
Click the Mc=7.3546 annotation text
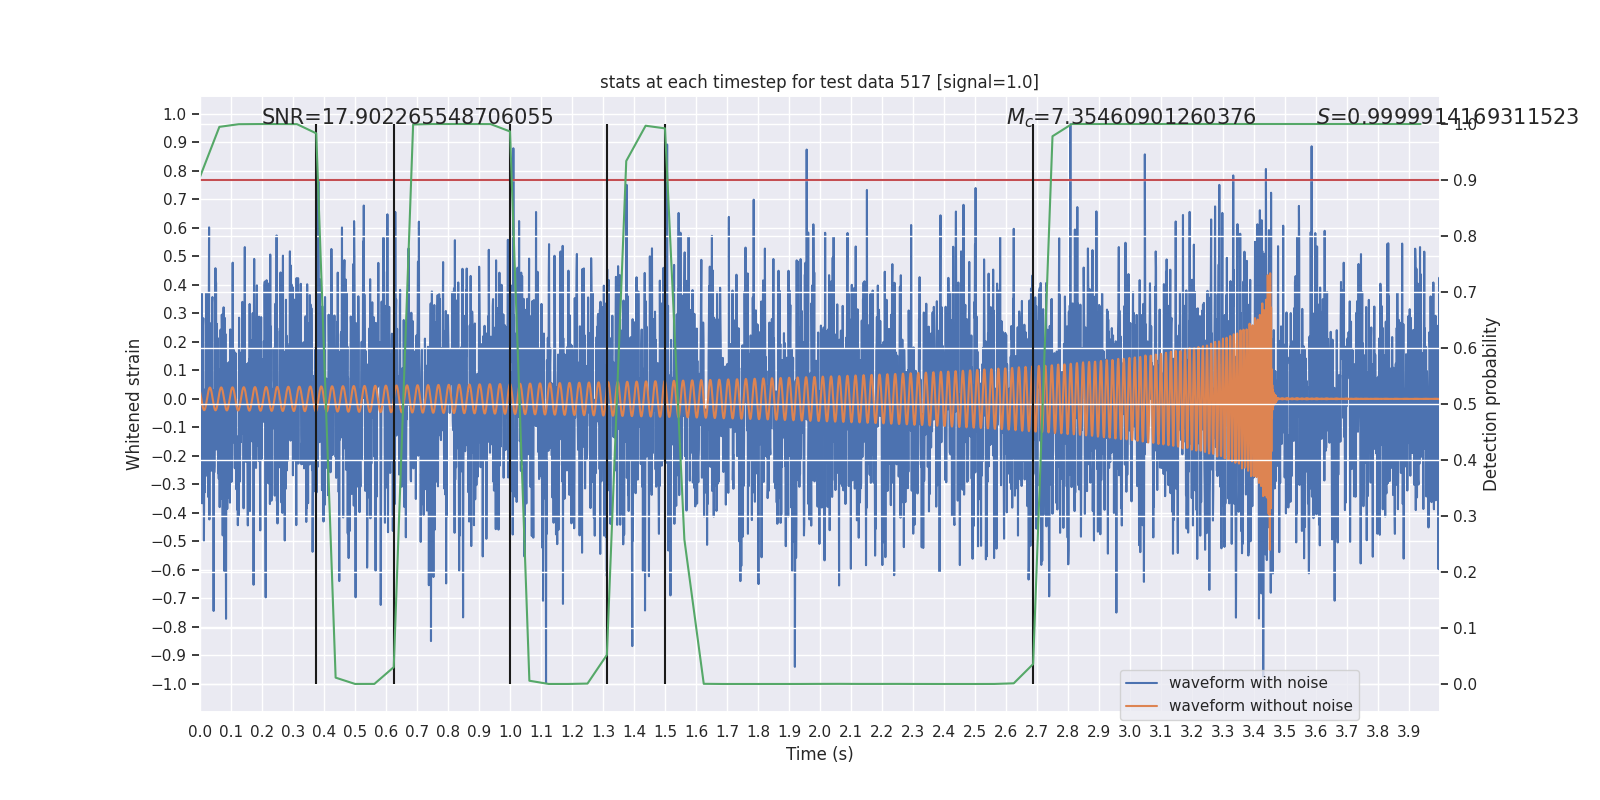[x=1131, y=117]
